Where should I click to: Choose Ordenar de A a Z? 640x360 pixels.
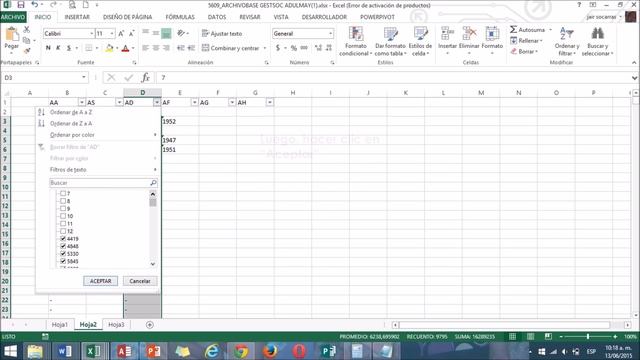[x=71, y=112]
